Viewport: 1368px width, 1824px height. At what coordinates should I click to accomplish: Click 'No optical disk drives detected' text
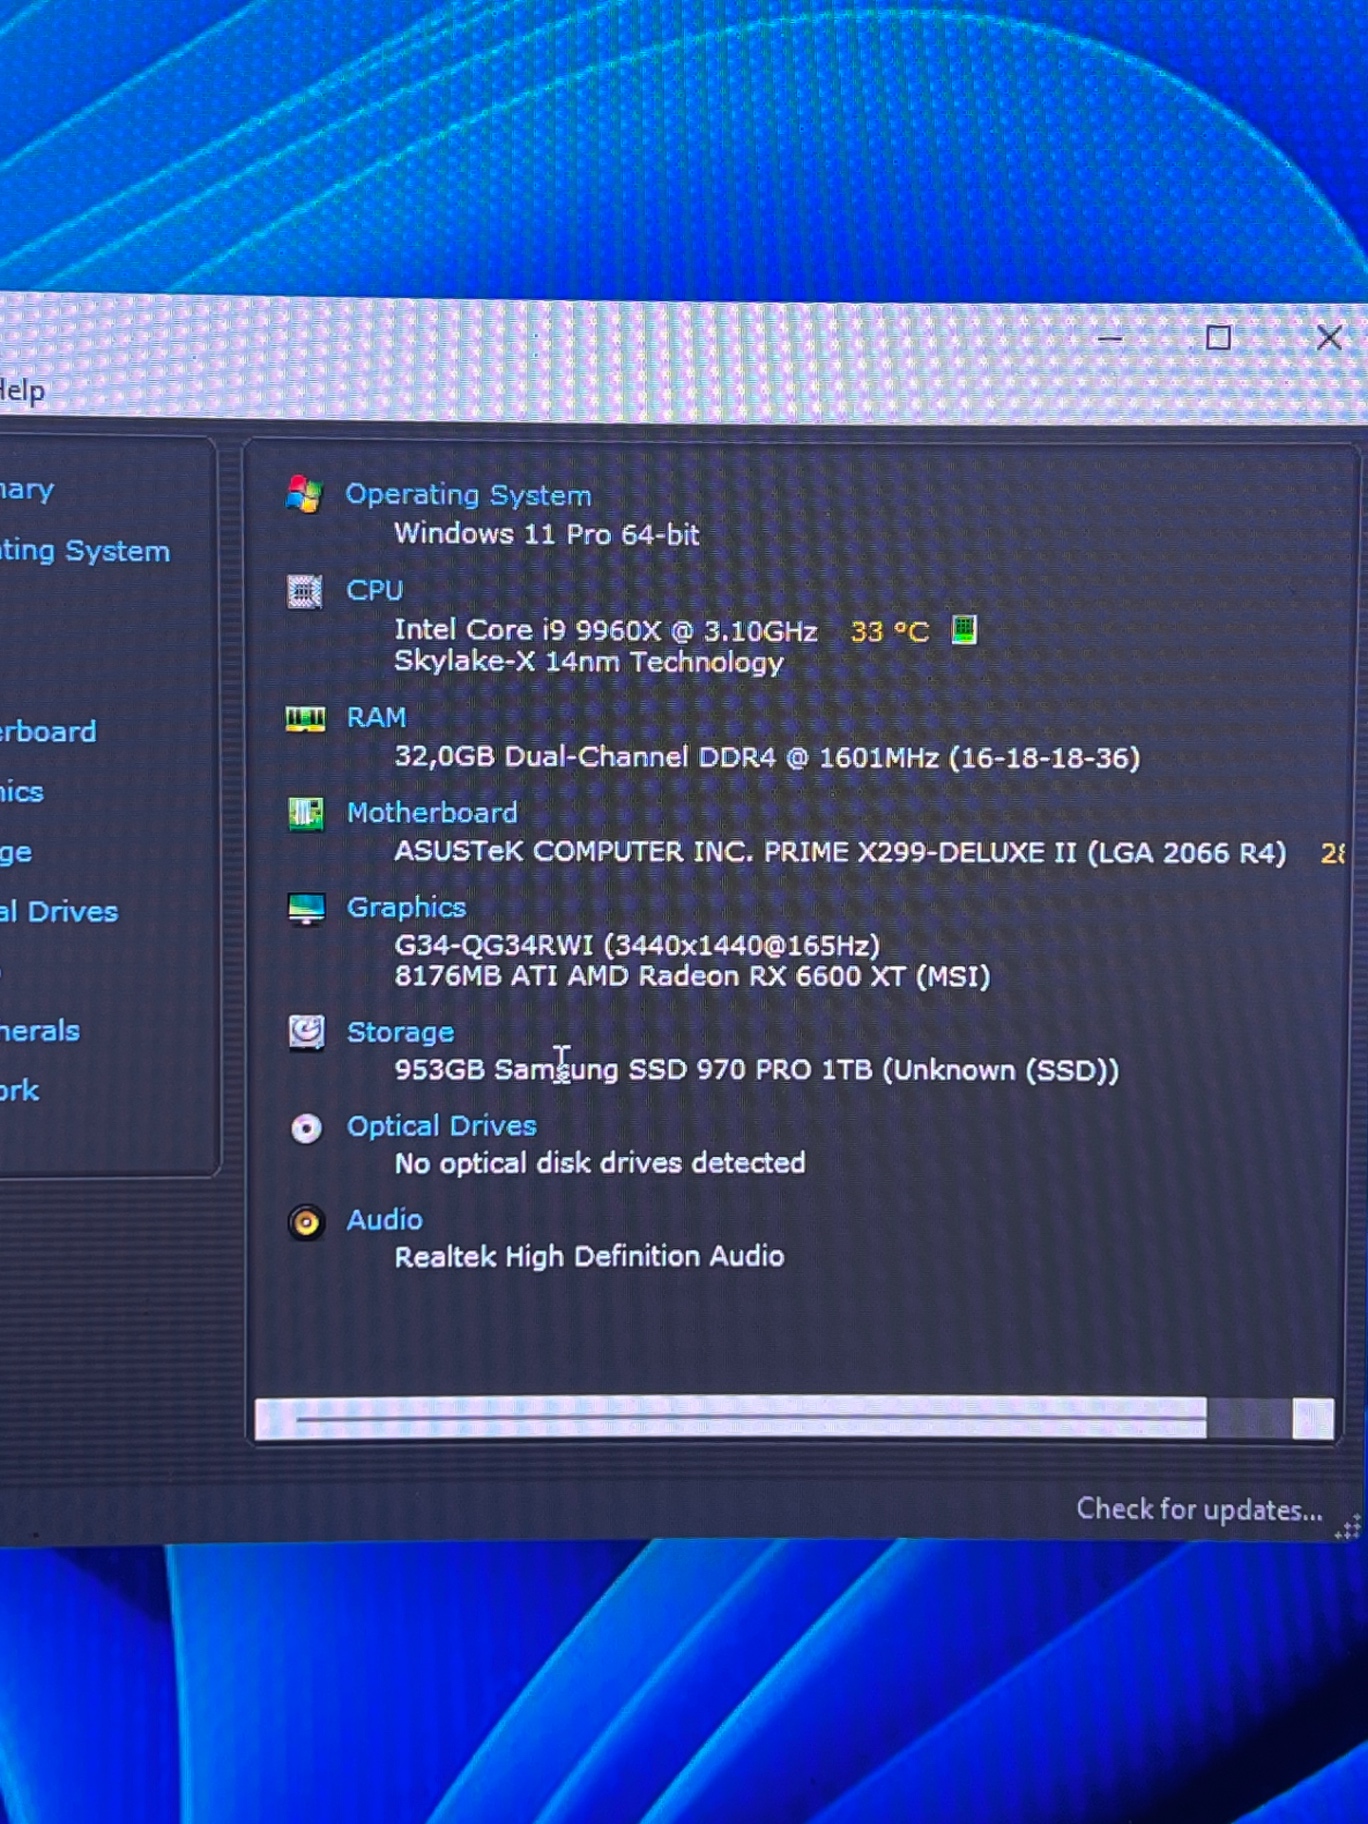600,1163
